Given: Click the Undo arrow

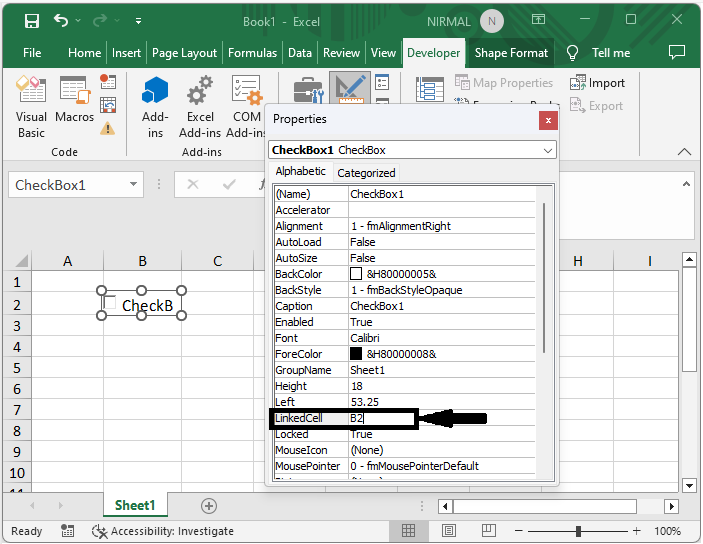Looking at the screenshot, I should (x=61, y=21).
